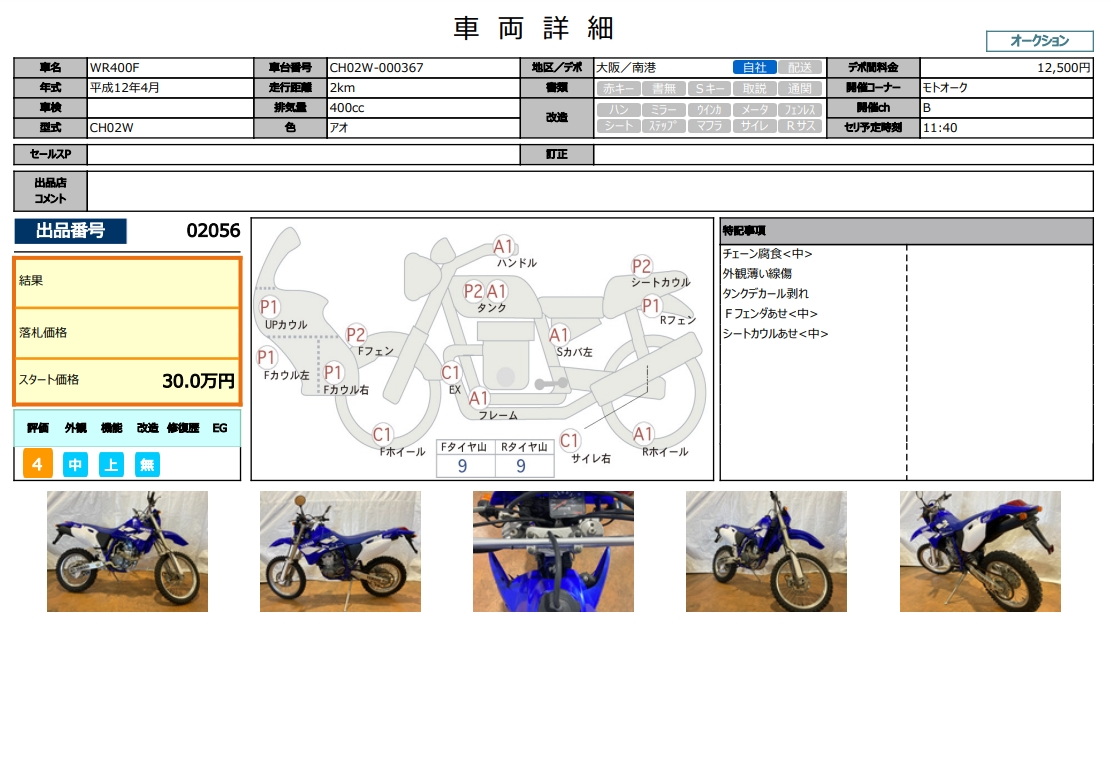
Task: Click the P2 marker on Fフェン
Action: point(356,335)
